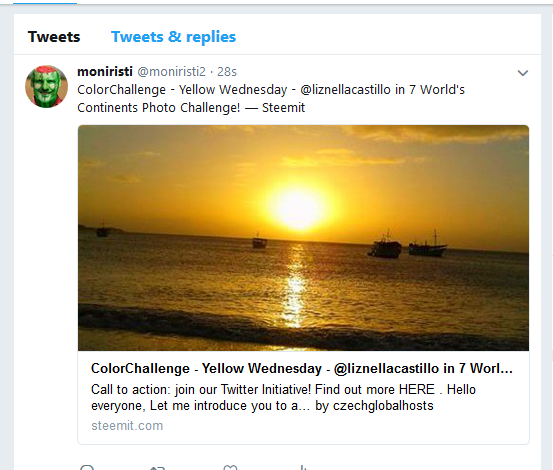Open moniristi display name profile link

(x=105, y=72)
